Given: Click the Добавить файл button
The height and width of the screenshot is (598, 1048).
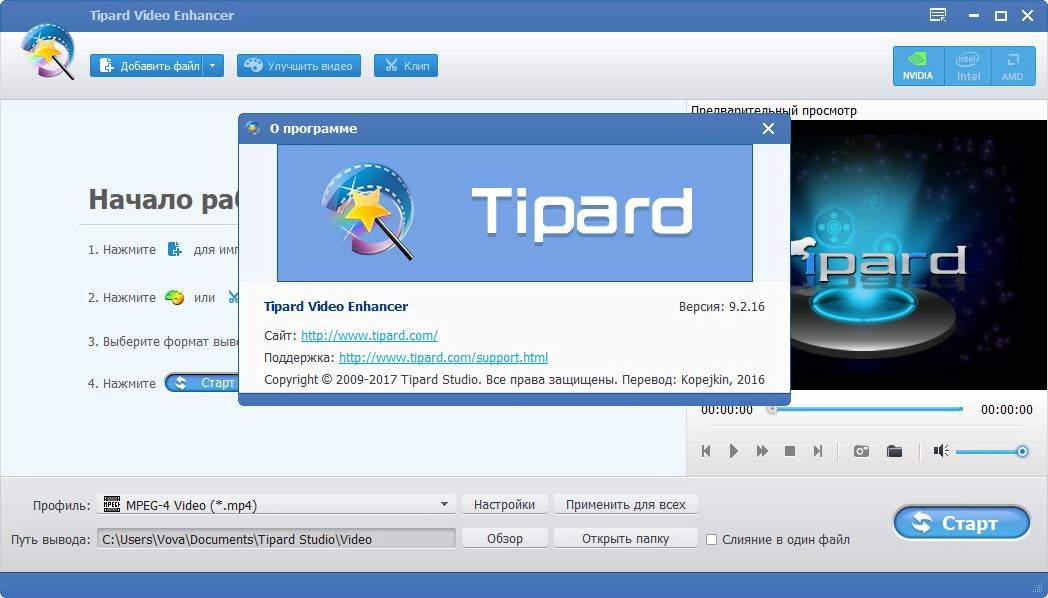Looking at the screenshot, I should coord(146,65).
